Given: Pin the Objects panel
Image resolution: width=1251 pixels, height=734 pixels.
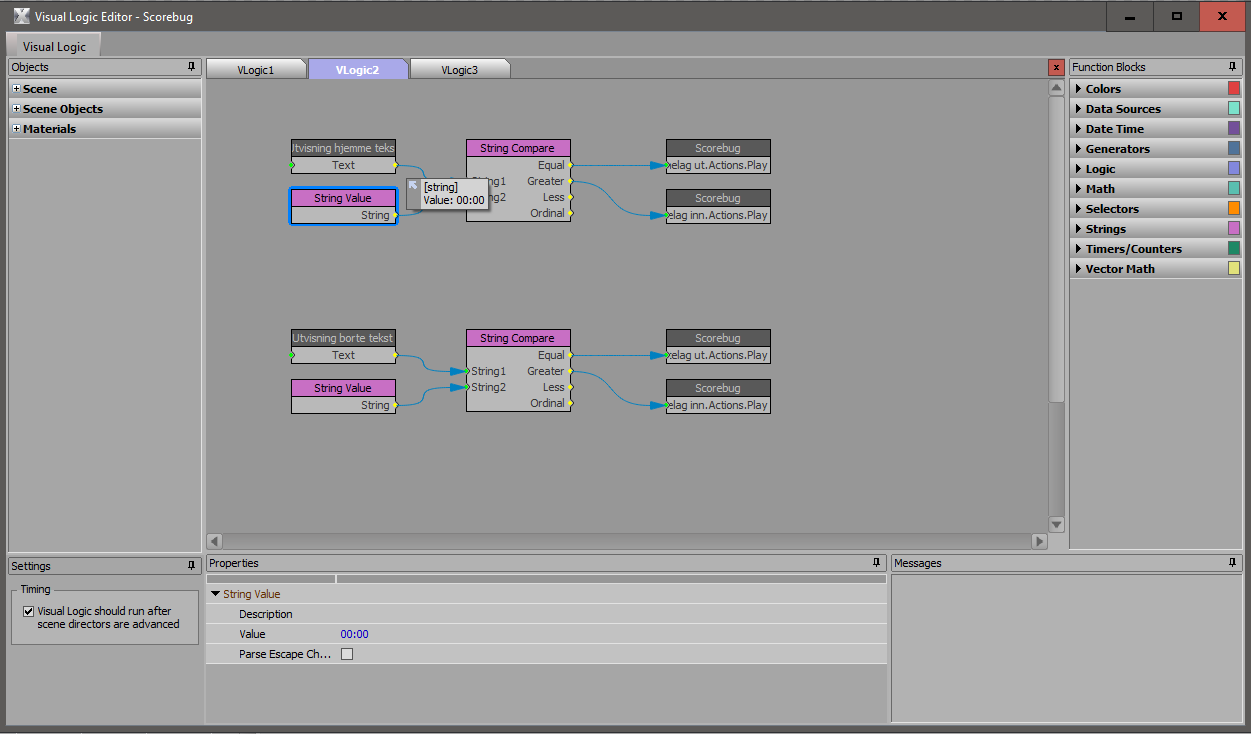Looking at the screenshot, I should (x=192, y=67).
